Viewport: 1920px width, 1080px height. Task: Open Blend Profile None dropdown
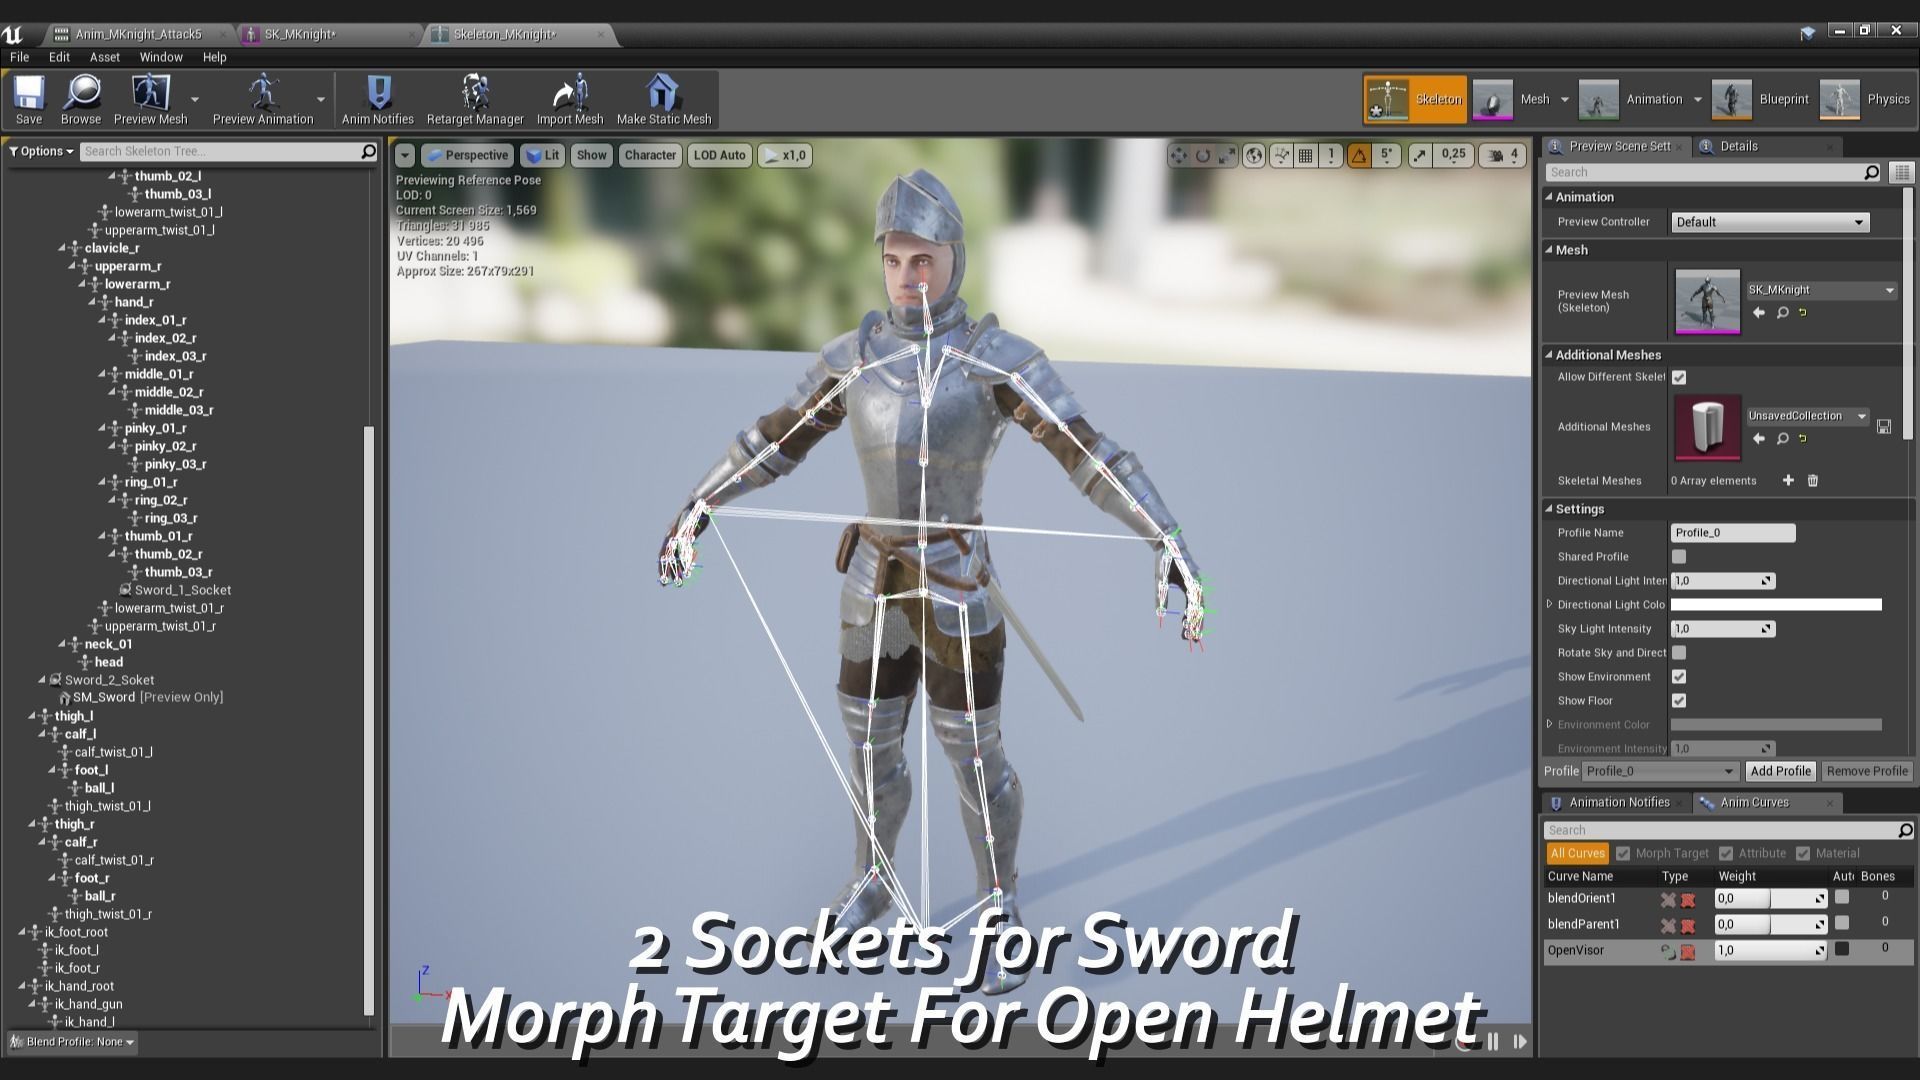point(72,1041)
